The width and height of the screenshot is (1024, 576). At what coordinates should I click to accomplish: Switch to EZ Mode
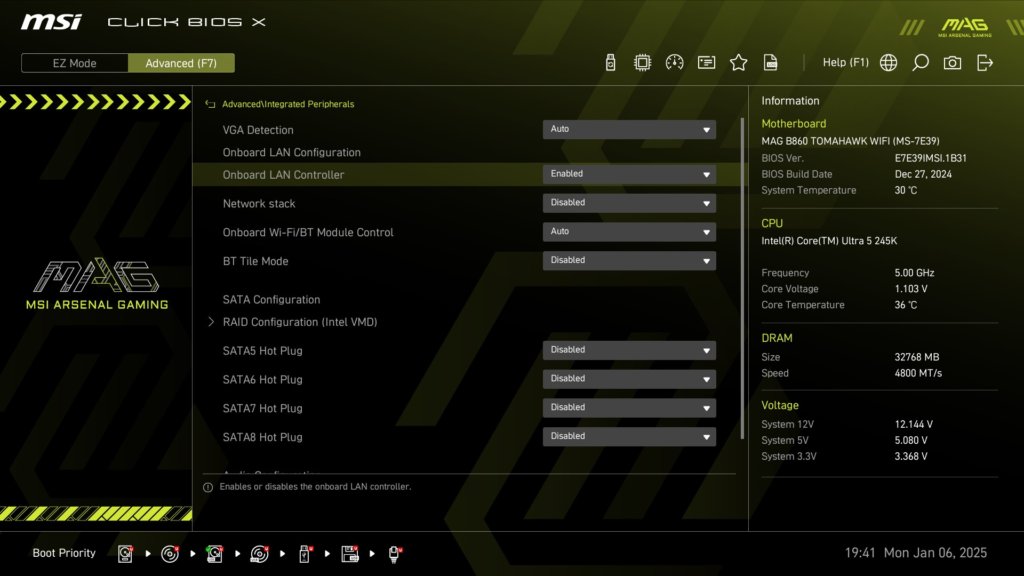[73, 62]
